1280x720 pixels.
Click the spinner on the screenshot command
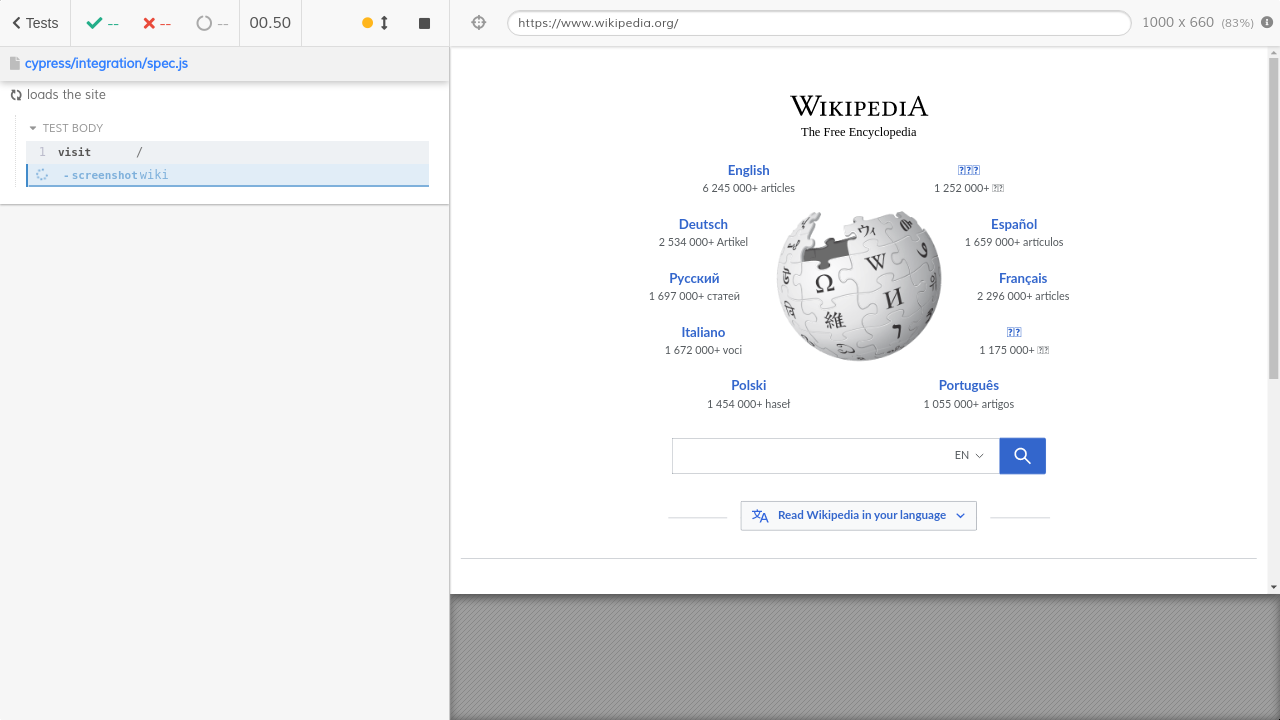pos(42,175)
